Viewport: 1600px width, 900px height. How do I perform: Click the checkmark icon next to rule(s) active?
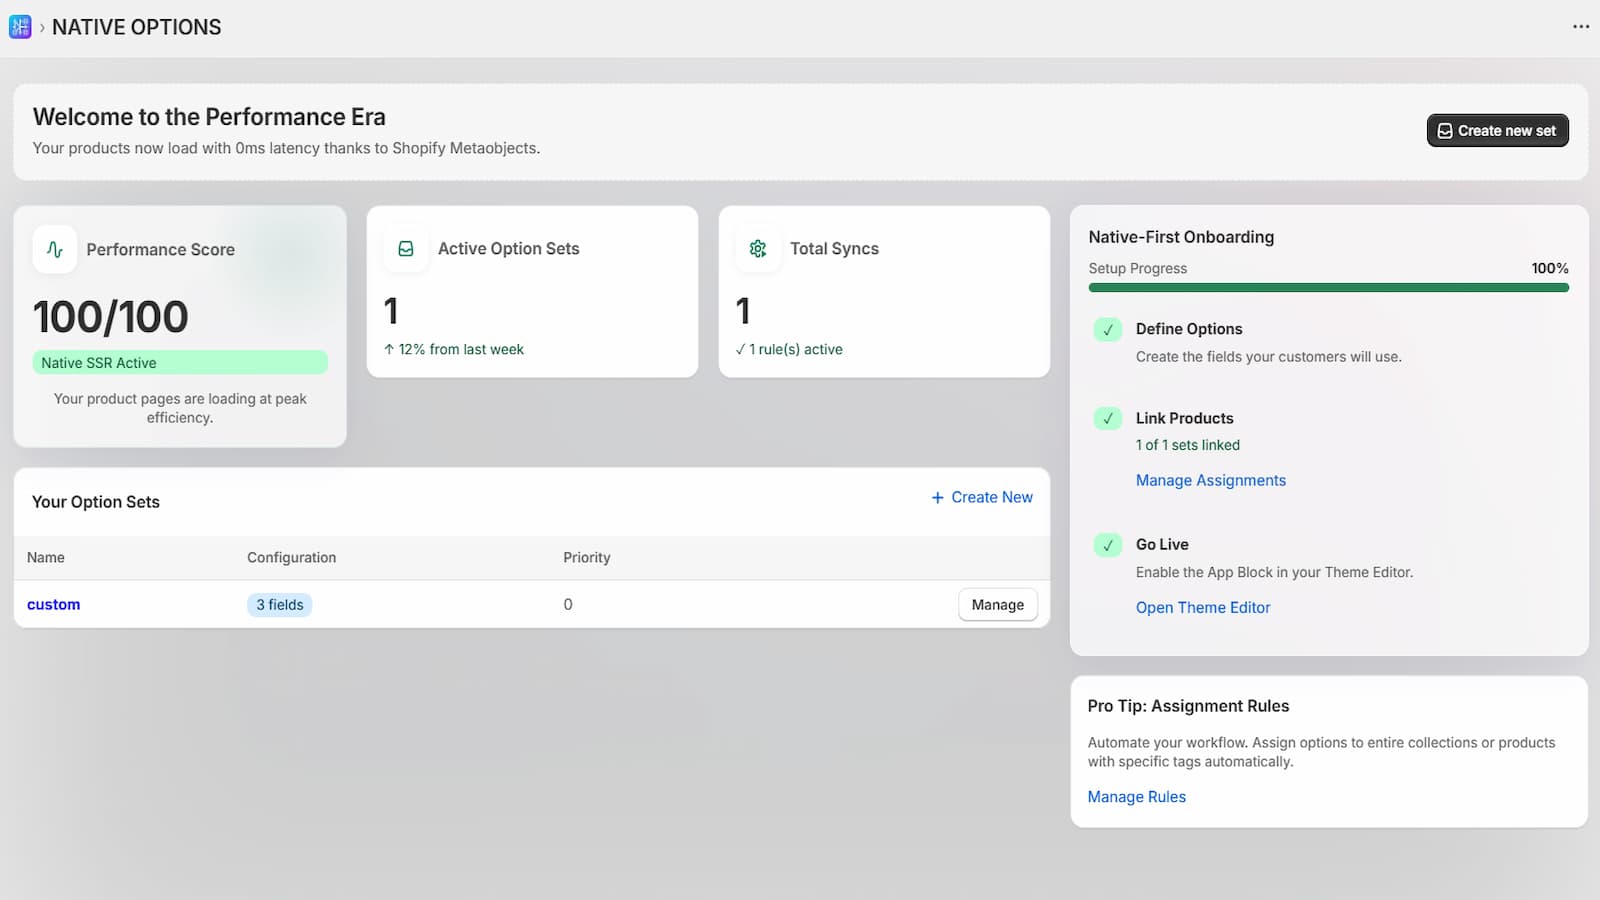(740, 350)
